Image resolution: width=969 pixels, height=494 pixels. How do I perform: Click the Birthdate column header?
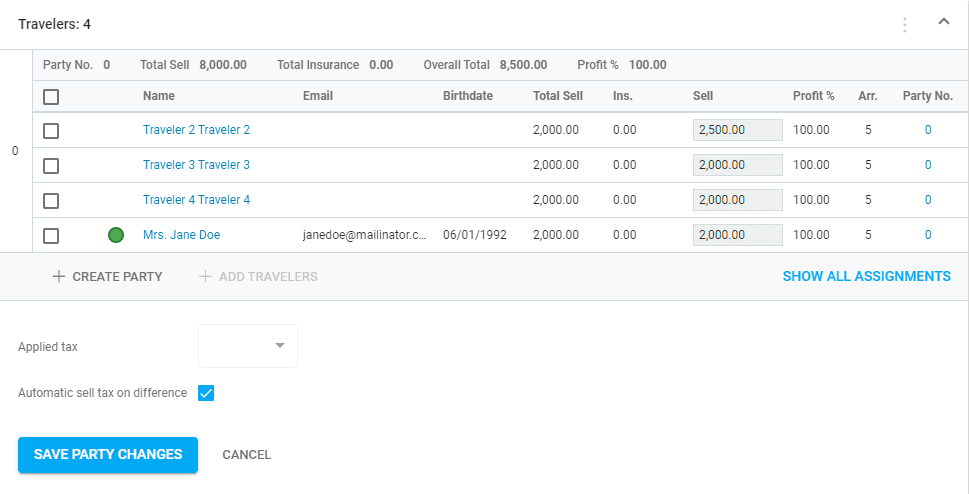tap(468, 96)
